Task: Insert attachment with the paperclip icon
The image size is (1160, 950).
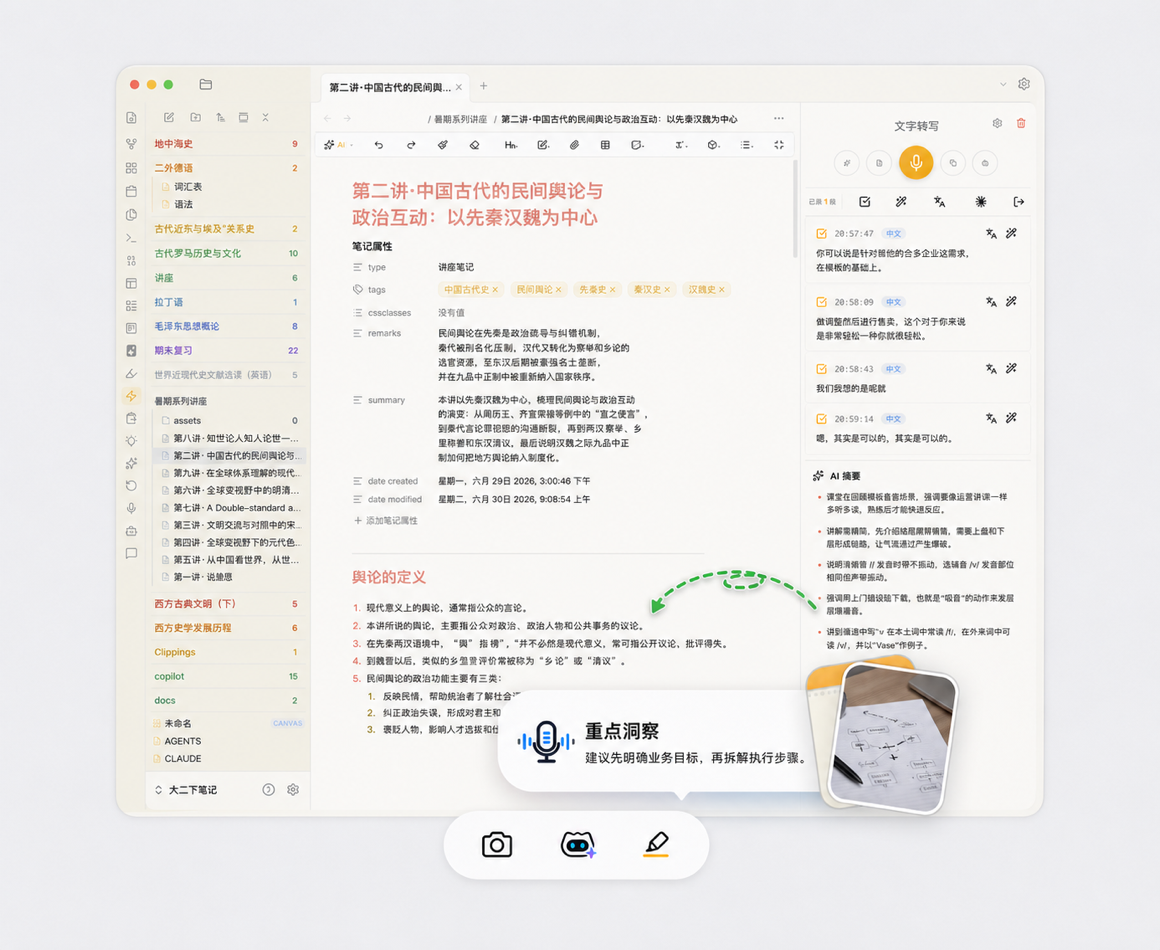Action: tap(574, 145)
